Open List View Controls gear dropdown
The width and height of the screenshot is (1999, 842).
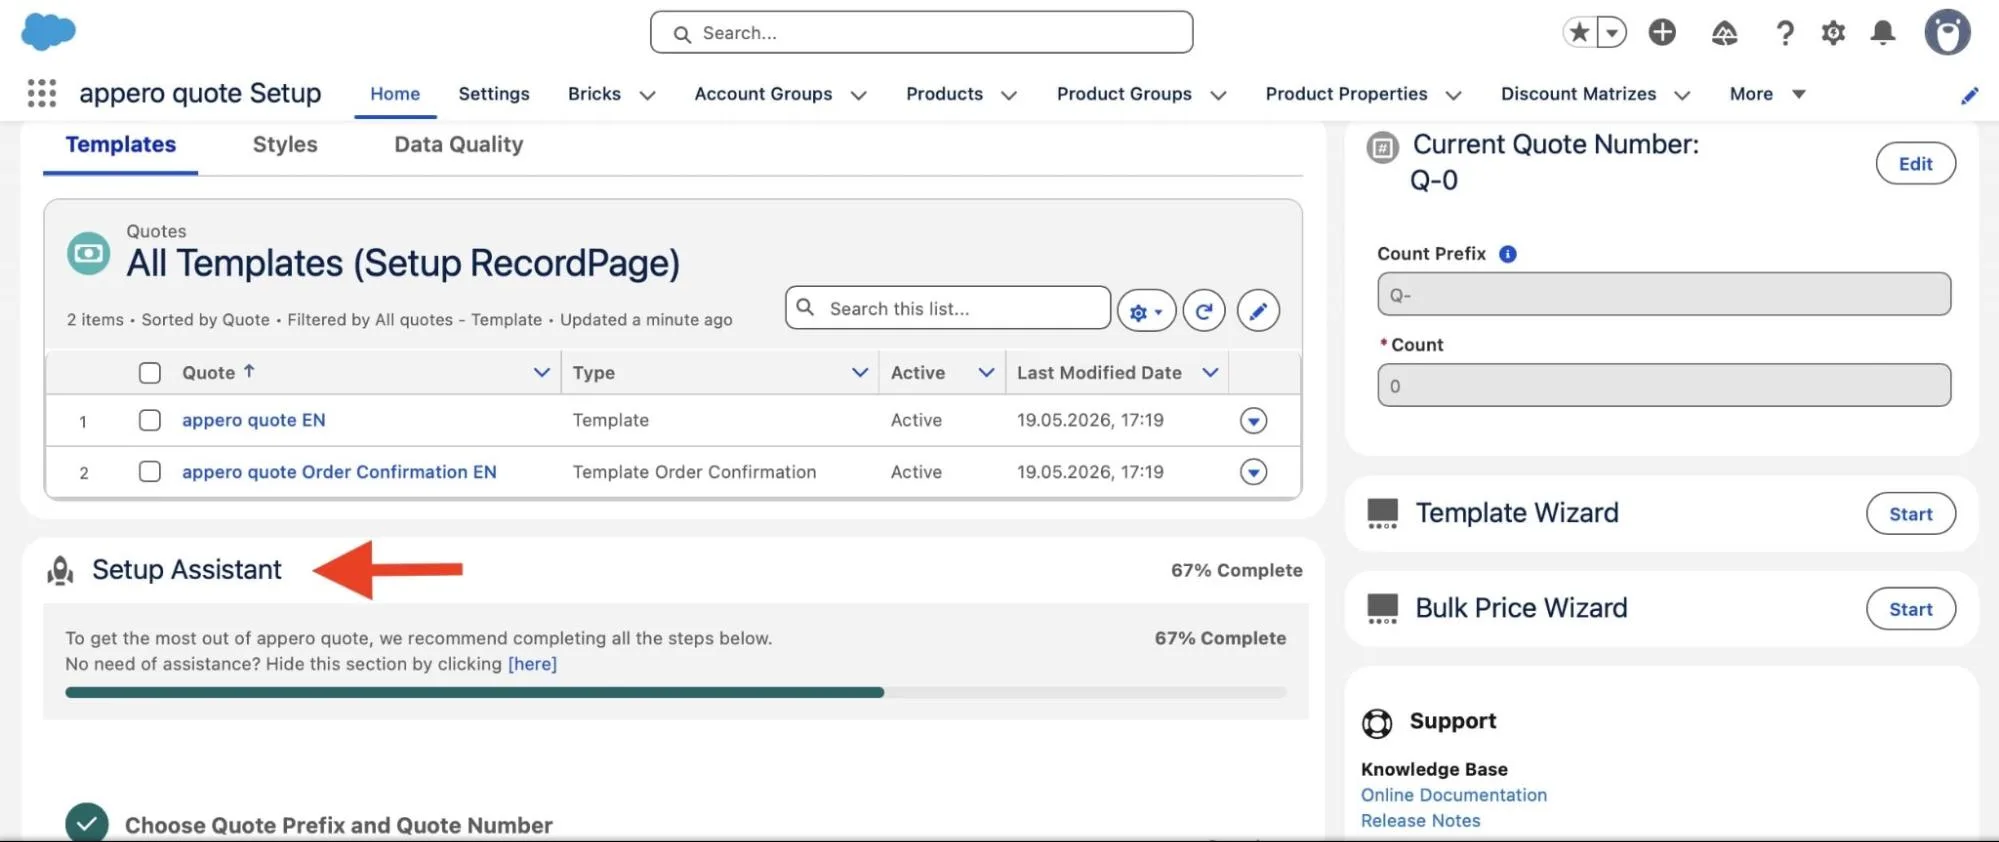1146,311
